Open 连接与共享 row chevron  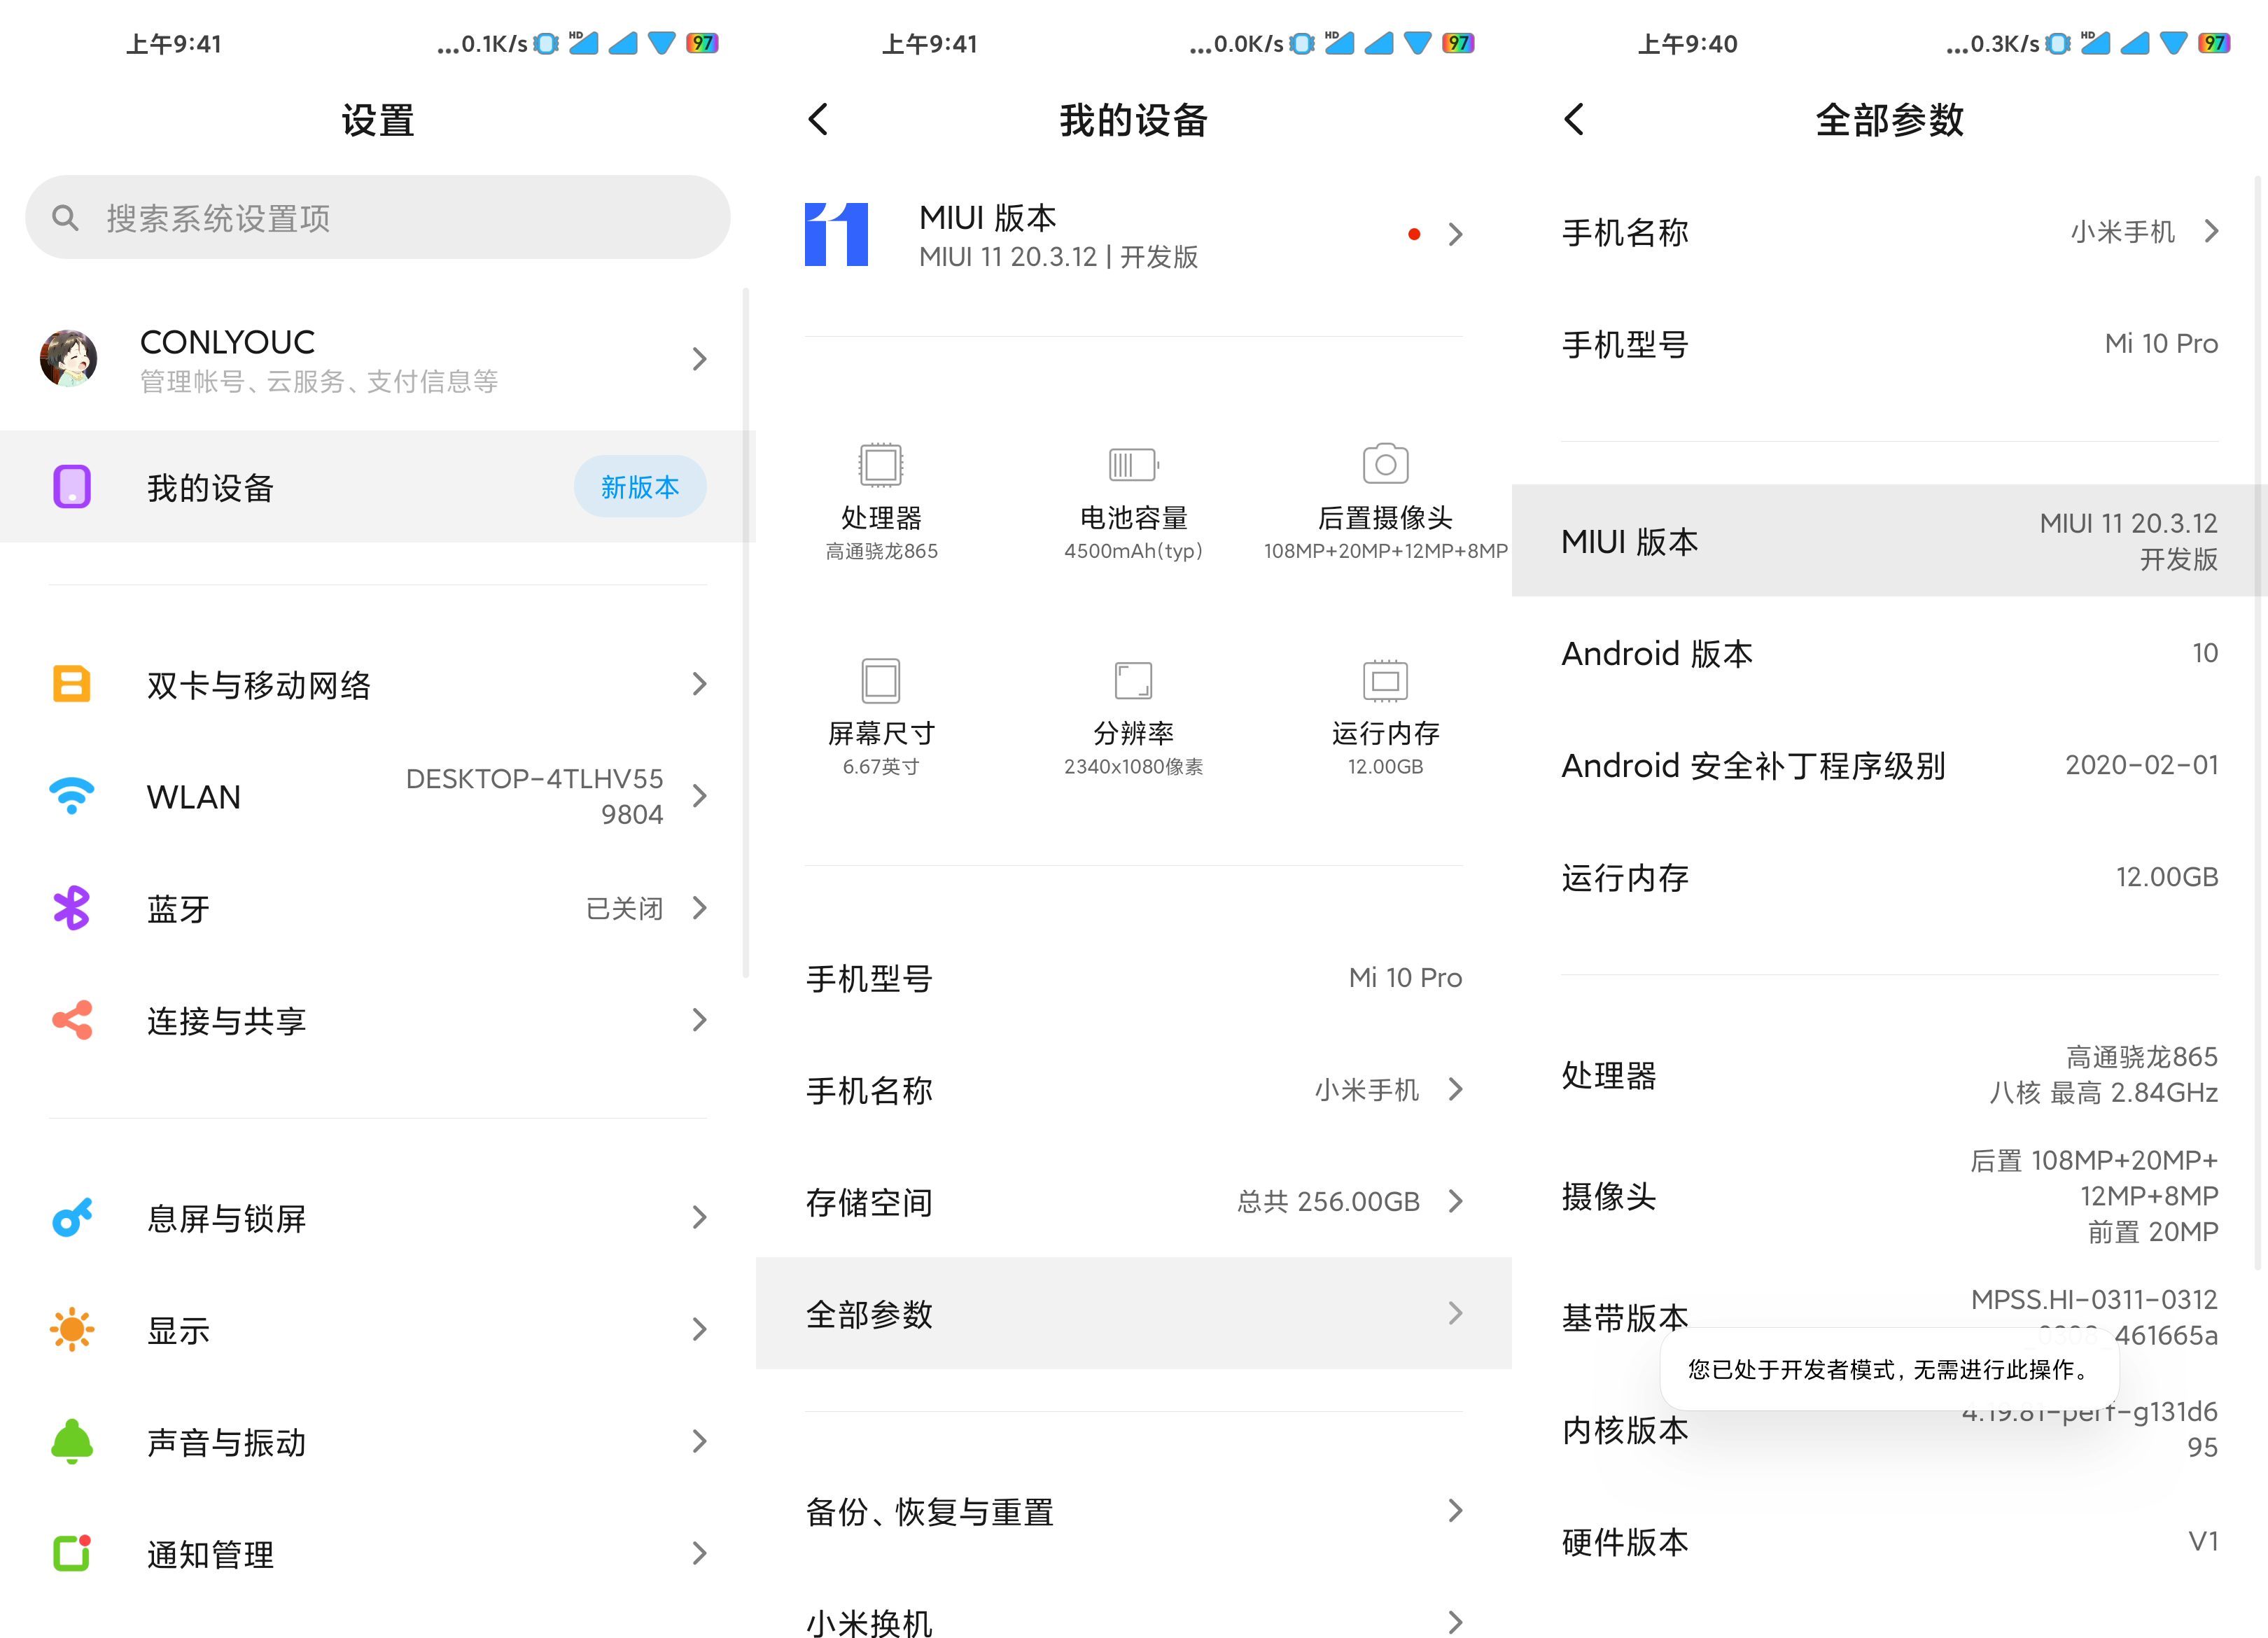[x=700, y=1020]
